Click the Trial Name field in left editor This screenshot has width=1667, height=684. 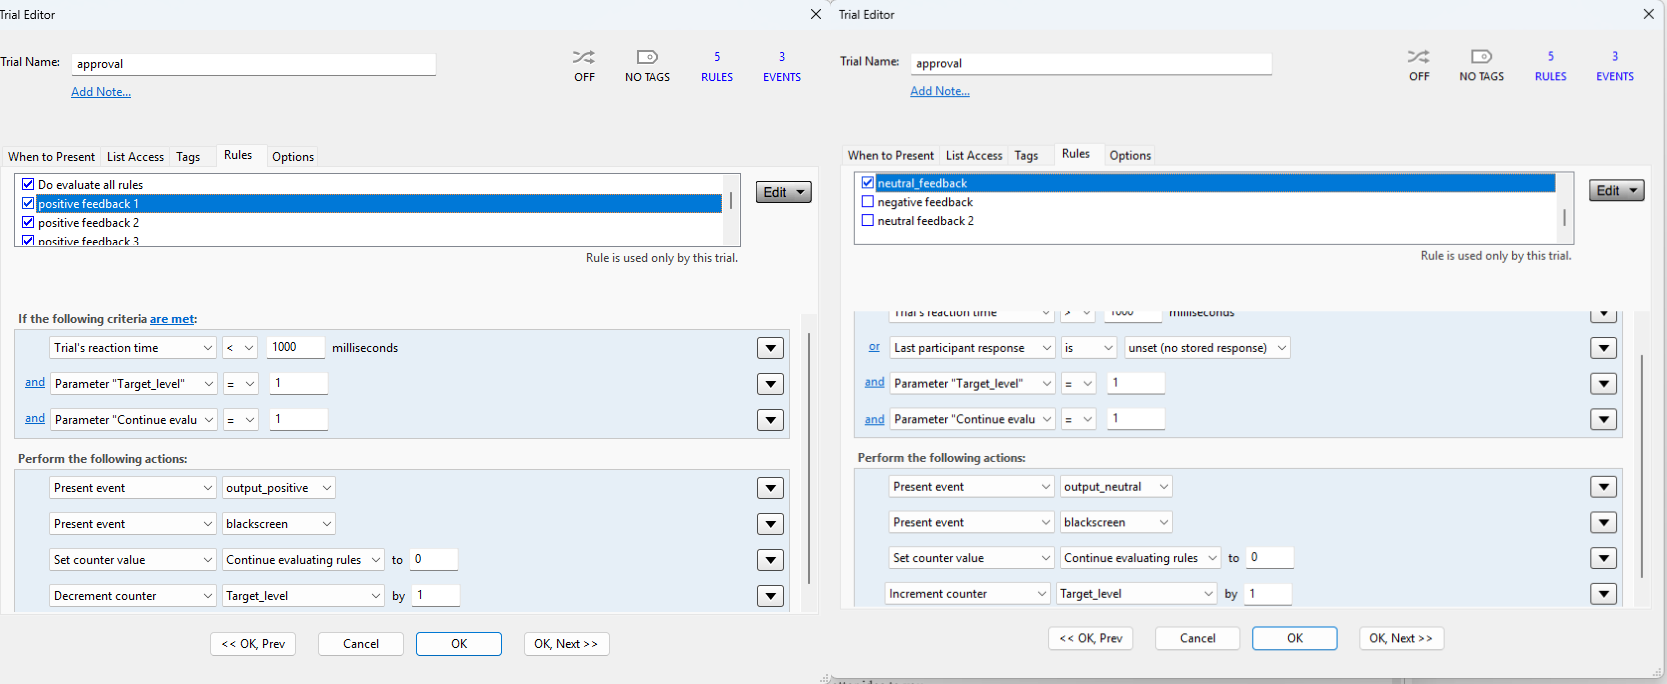[253, 64]
